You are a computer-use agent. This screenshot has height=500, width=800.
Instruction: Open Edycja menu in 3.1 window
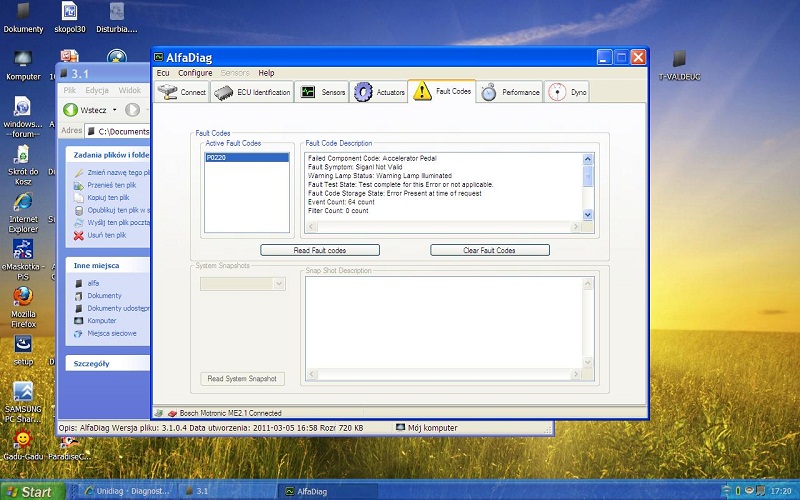97,90
